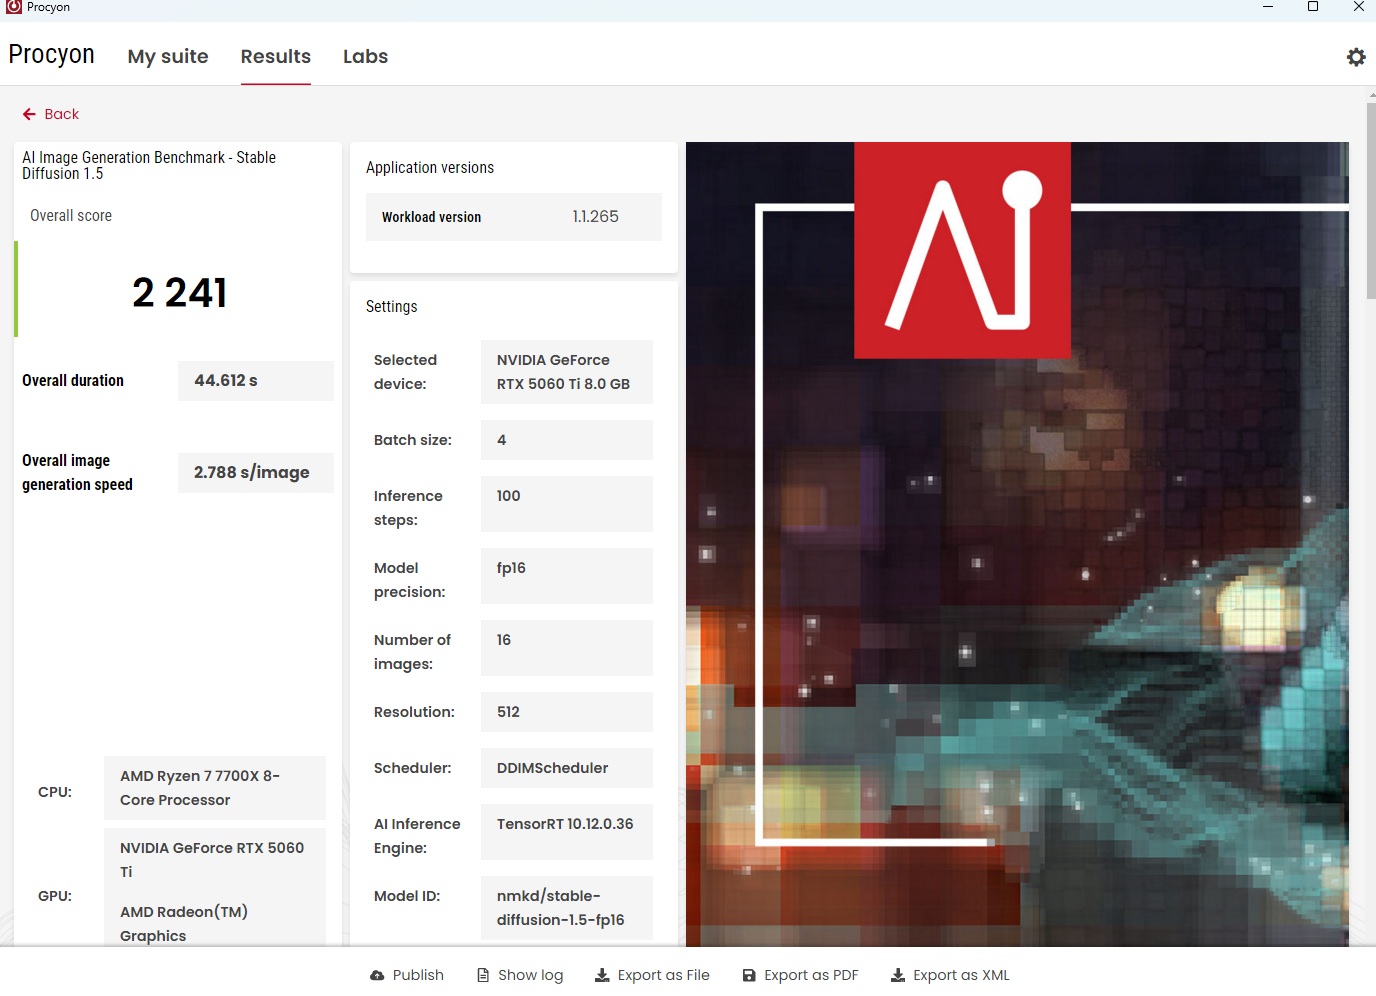Click the AMD Radeon(TM) Graphics entry

(x=184, y=924)
